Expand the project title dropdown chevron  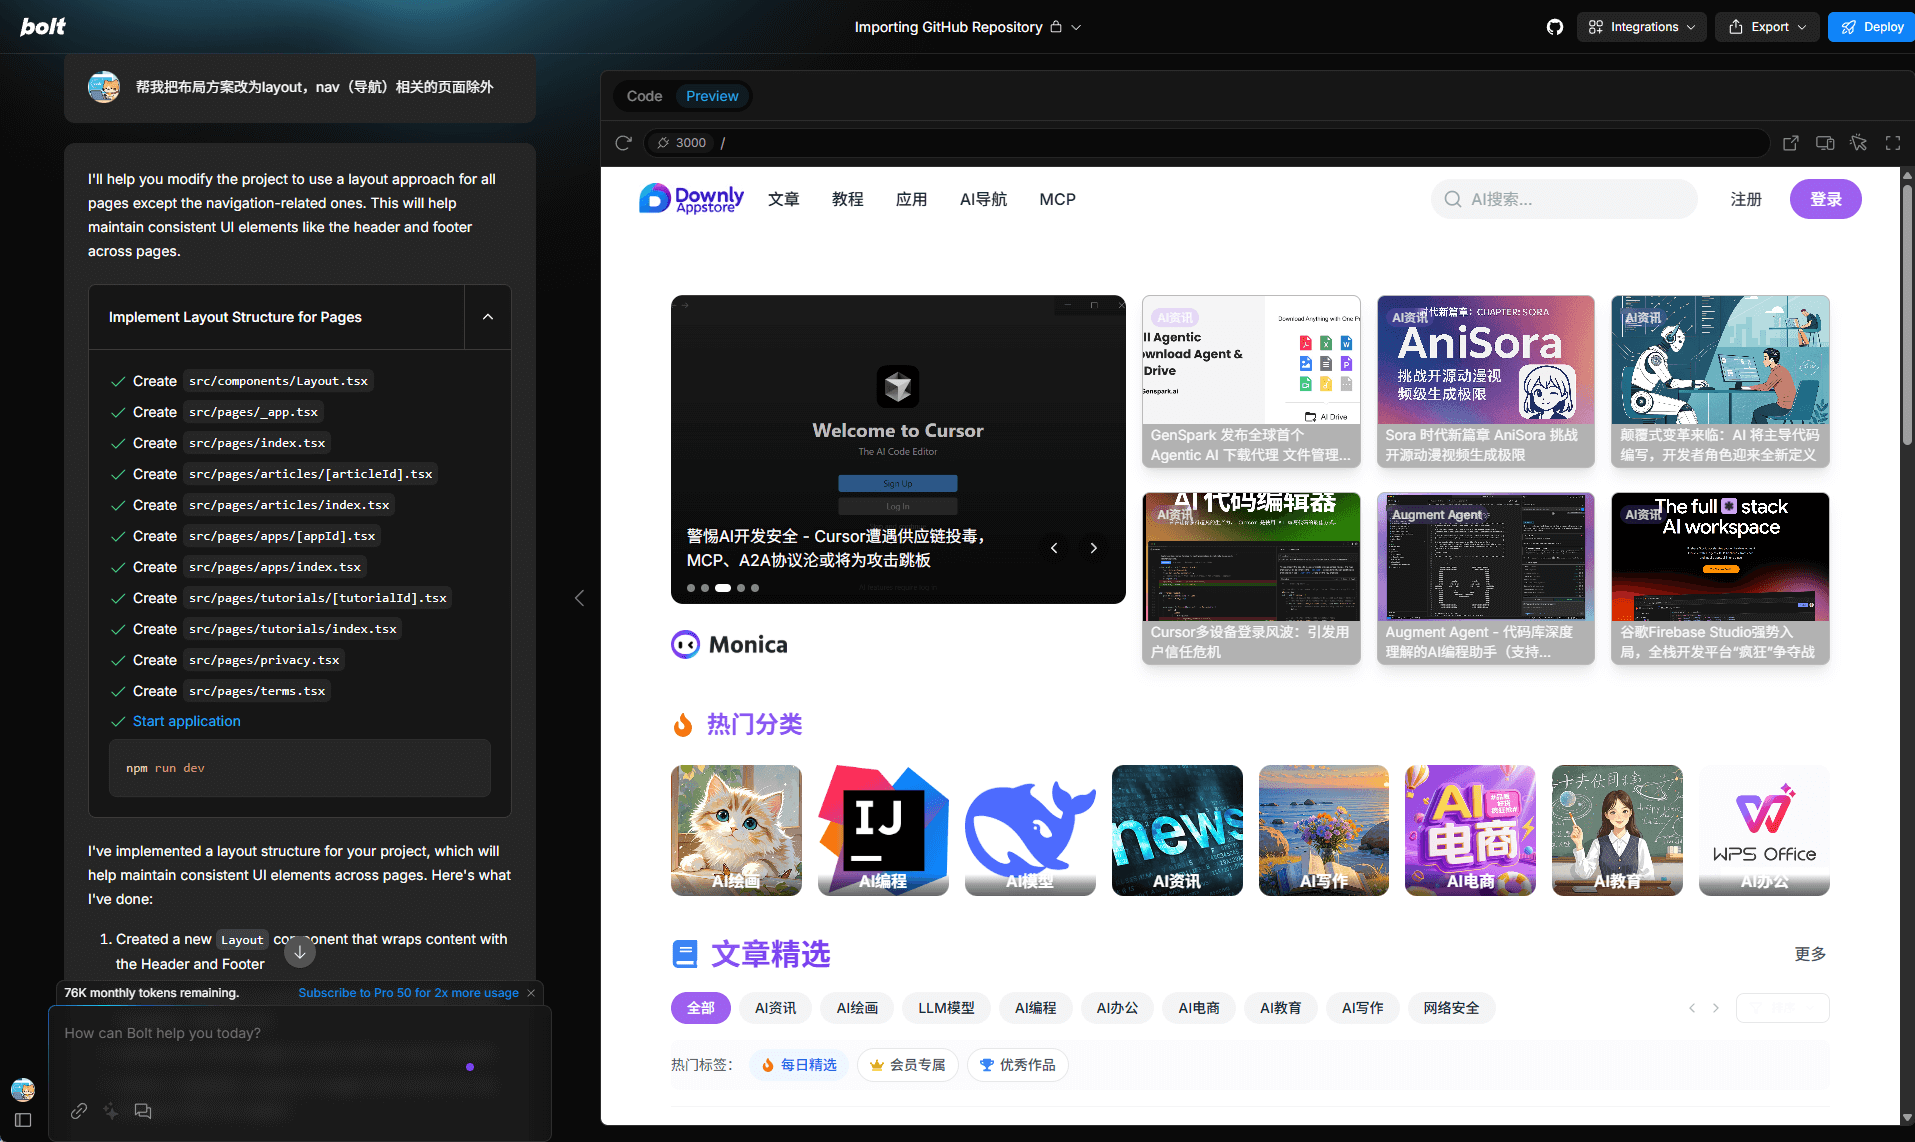coord(1077,27)
